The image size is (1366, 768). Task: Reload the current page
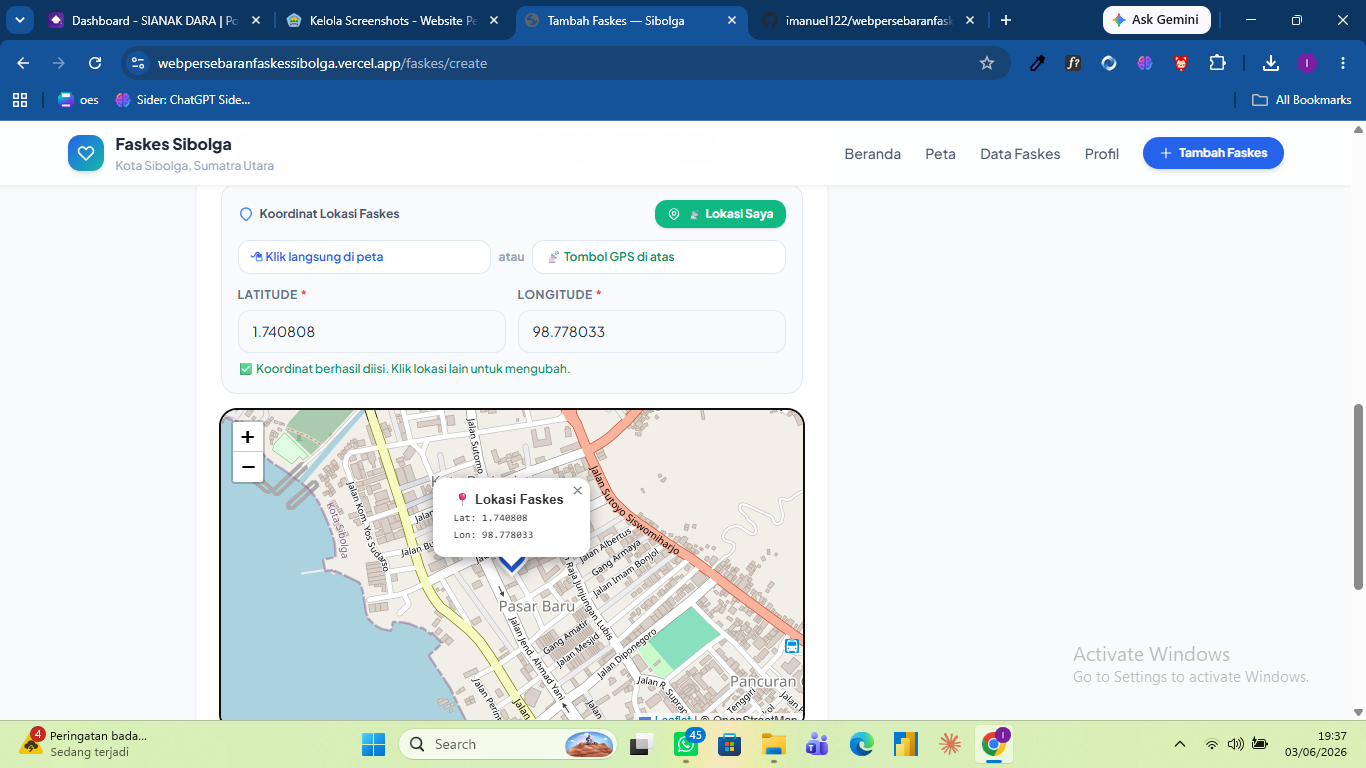95,63
